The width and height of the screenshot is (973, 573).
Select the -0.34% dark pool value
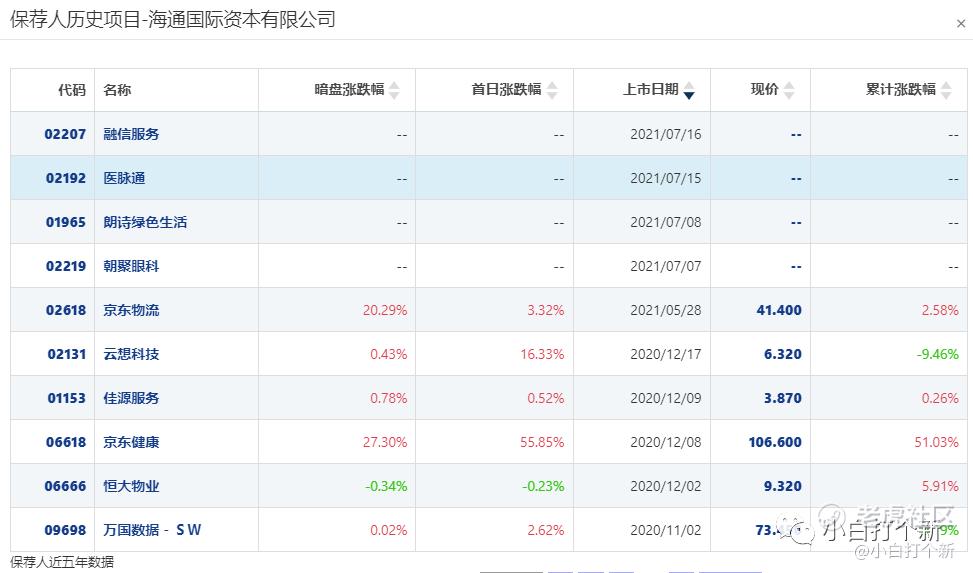pyautogui.click(x=386, y=487)
